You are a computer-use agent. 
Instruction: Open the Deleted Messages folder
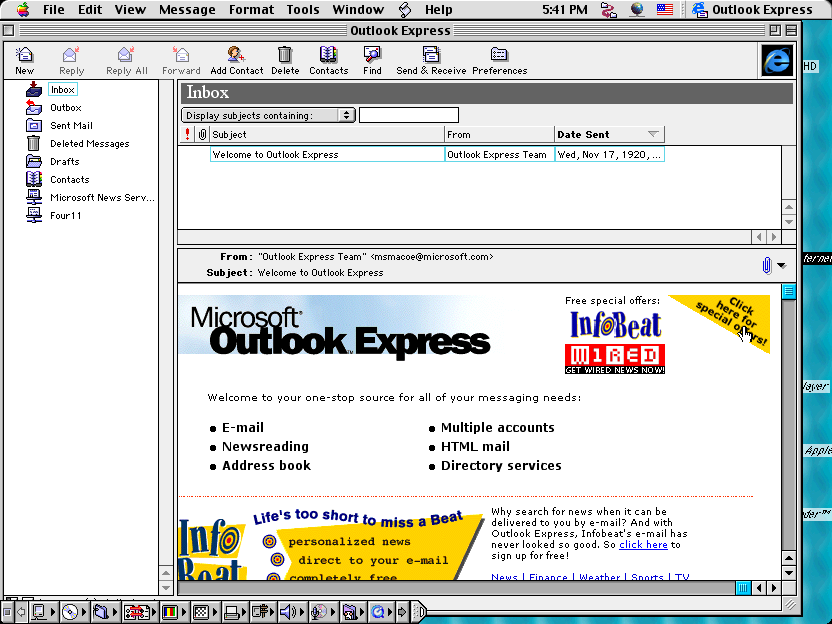tap(90, 144)
